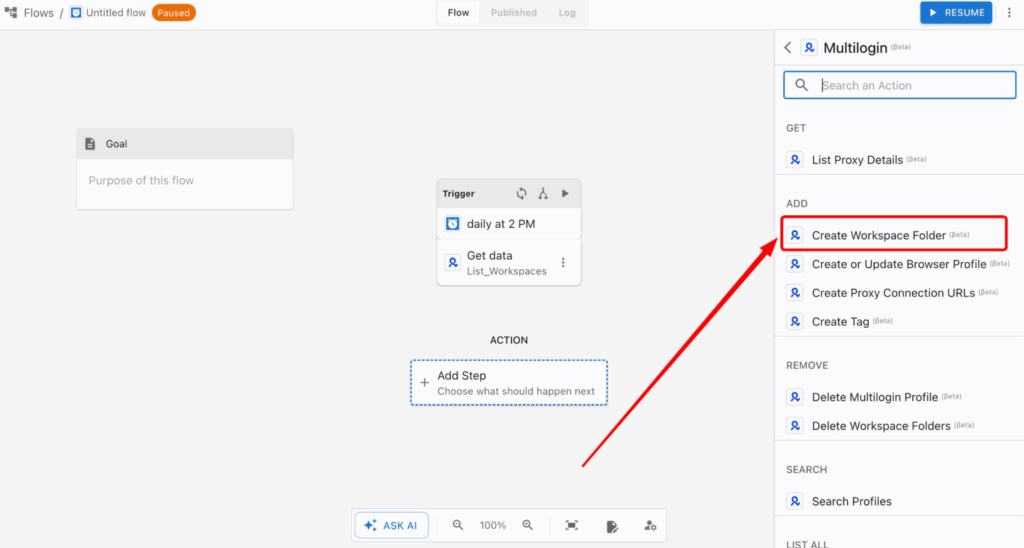Switch to the Published tab
The width and height of the screenshot is (1024, 548).
point(514,12)
